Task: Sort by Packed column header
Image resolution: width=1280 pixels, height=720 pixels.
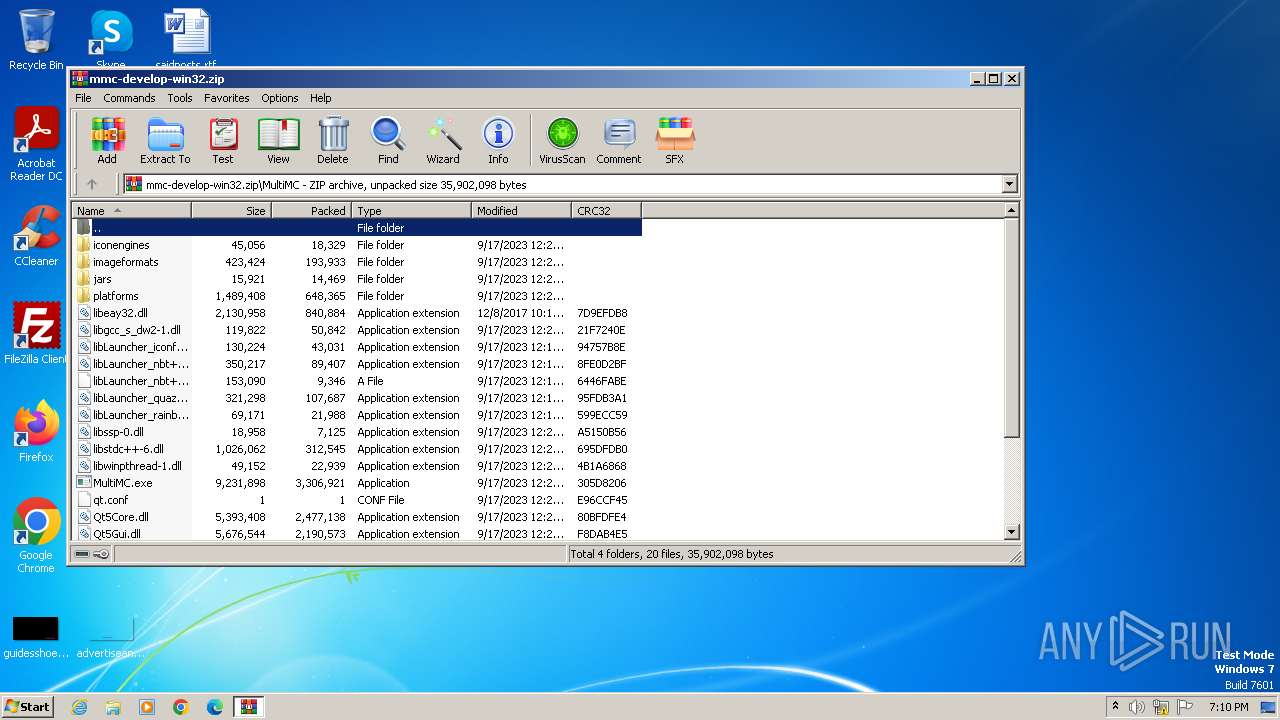Action: (311, 211)
